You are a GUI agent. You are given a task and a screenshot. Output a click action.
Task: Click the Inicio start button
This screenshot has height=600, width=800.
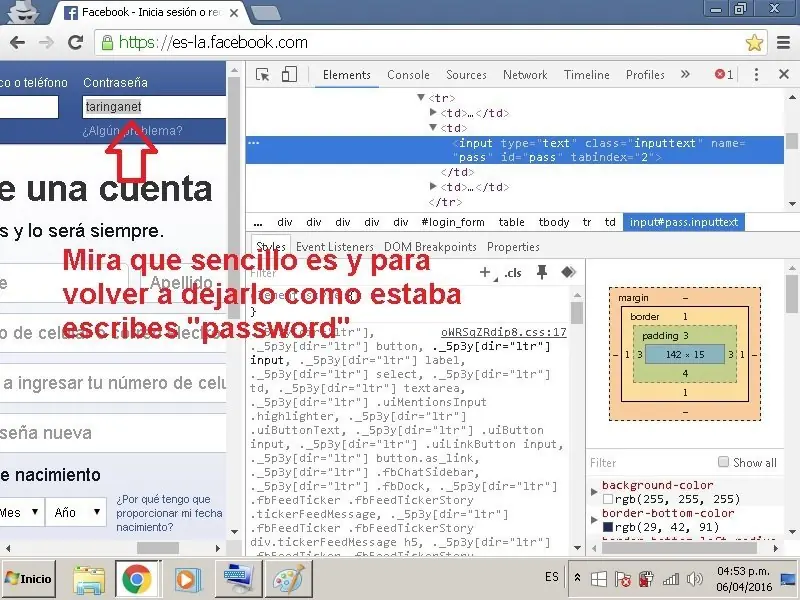pyautogui.click(x=28, y=579)
